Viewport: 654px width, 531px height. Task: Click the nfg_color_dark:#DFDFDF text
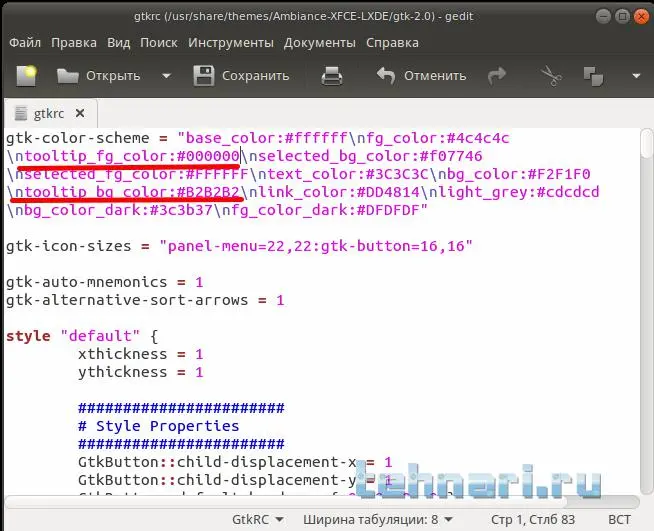tap(320, 210)
